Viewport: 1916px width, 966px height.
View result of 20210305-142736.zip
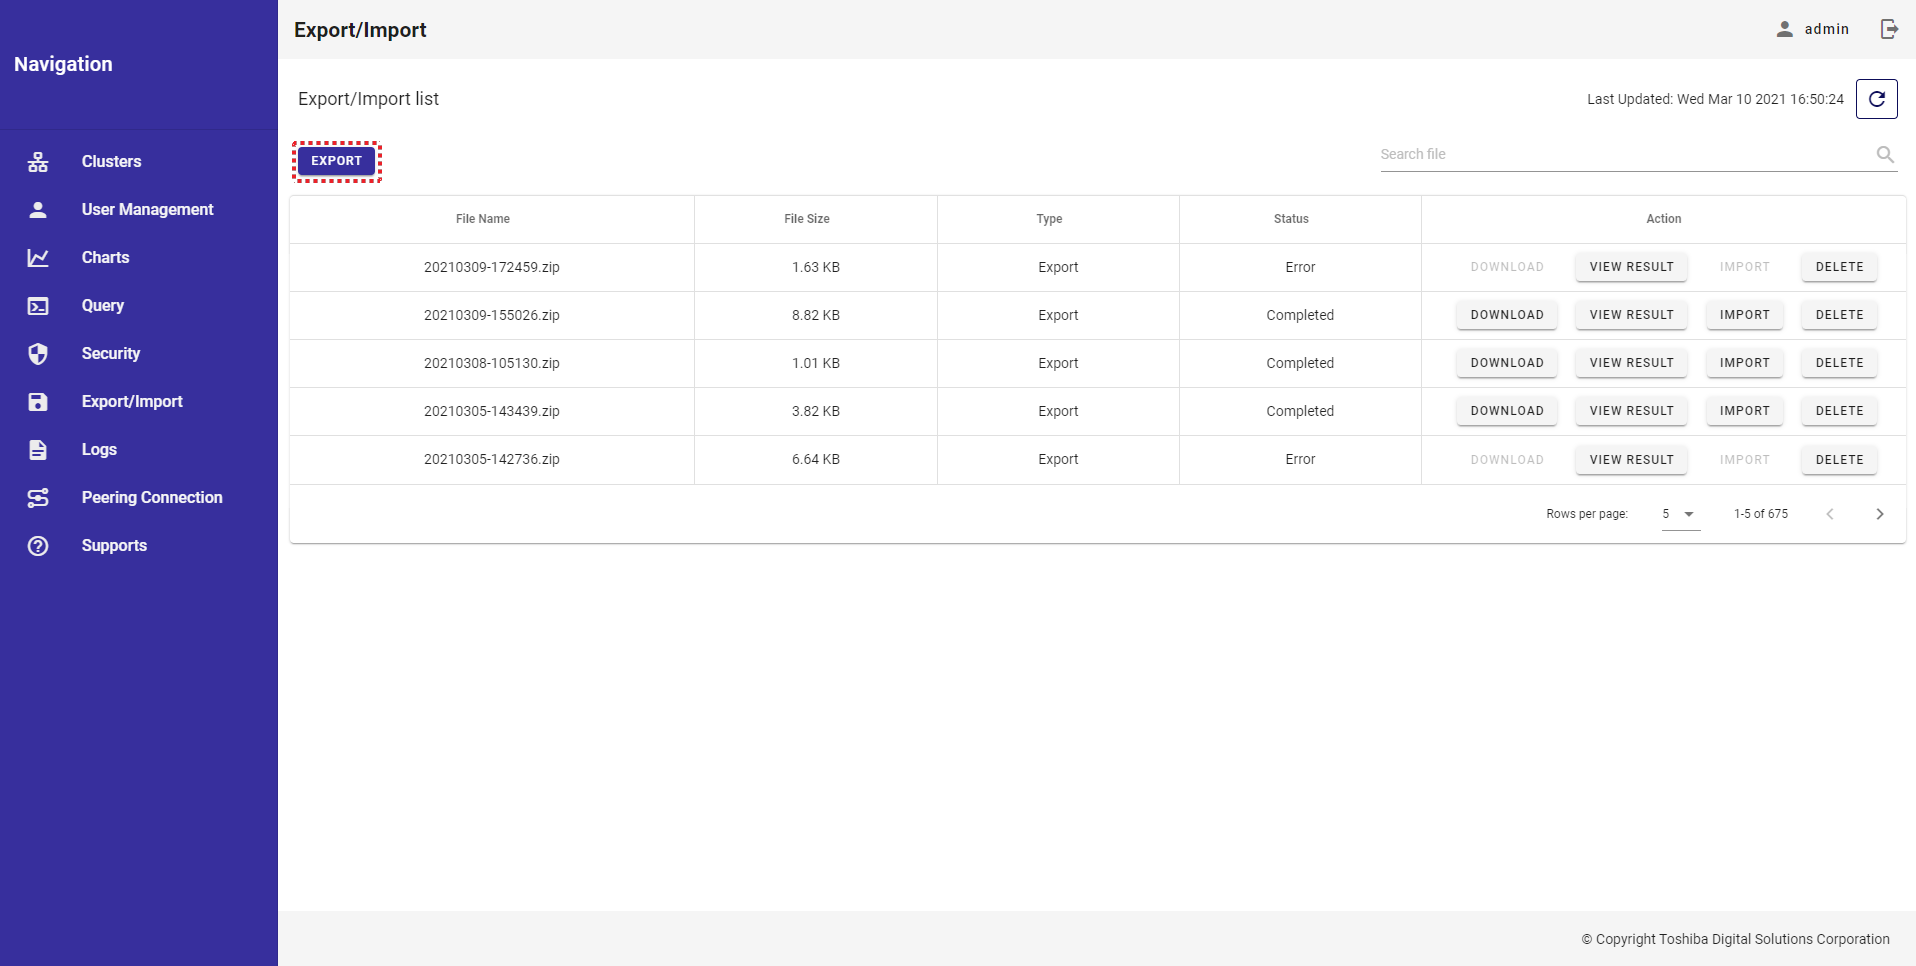(x=1631, y=460)
